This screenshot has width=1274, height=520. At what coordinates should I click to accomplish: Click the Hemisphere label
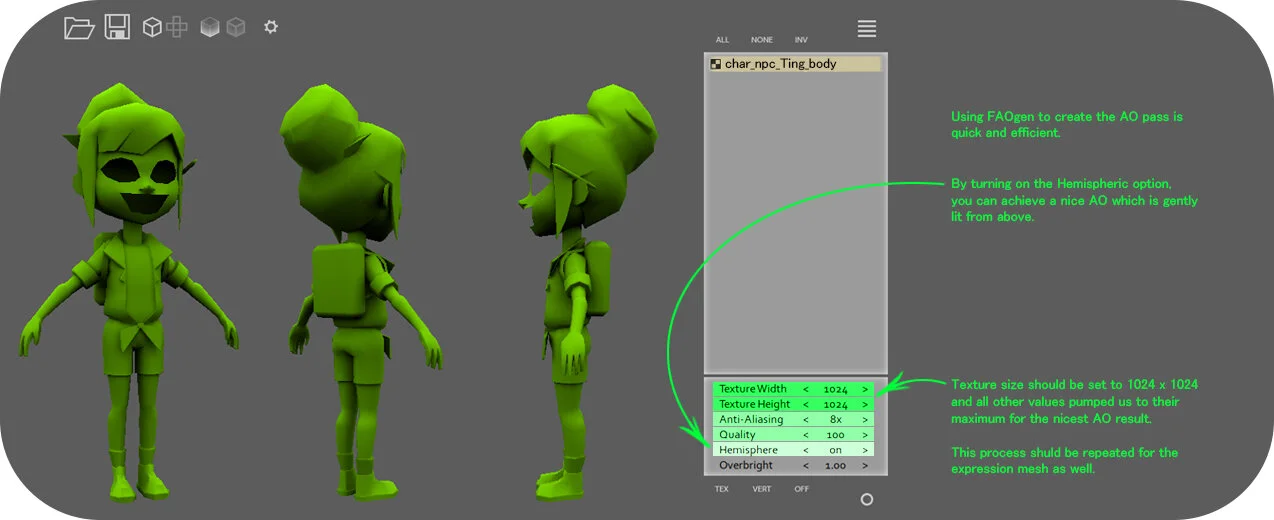748,450
